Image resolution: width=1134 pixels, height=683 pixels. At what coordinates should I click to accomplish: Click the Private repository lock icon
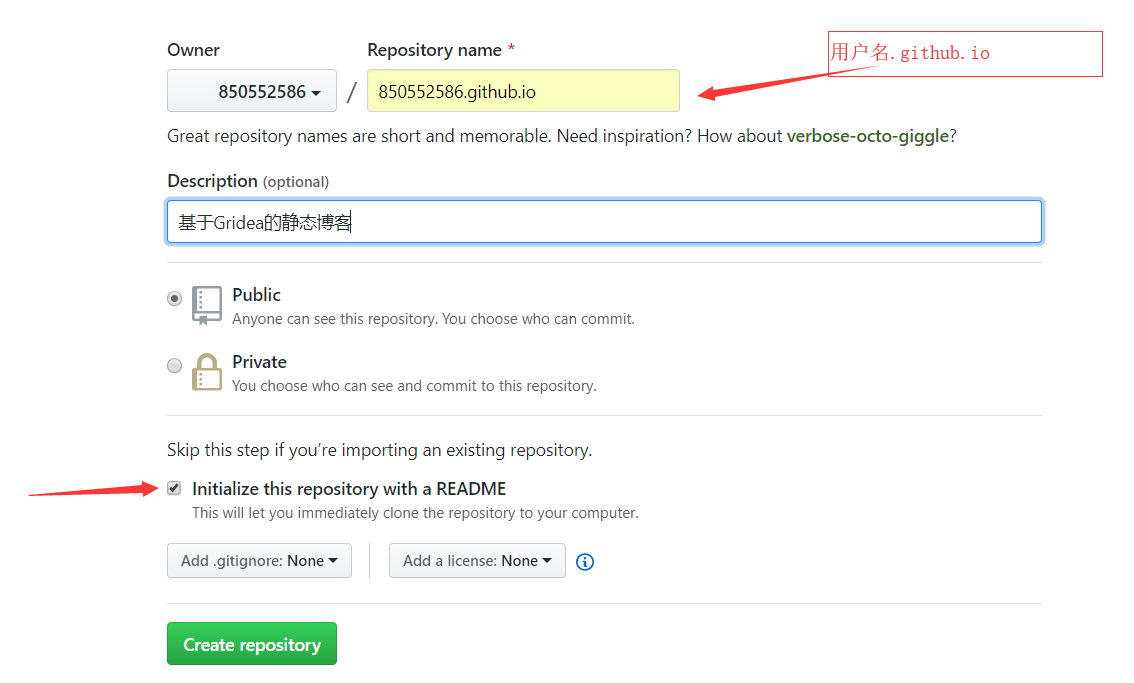[207, 372]
